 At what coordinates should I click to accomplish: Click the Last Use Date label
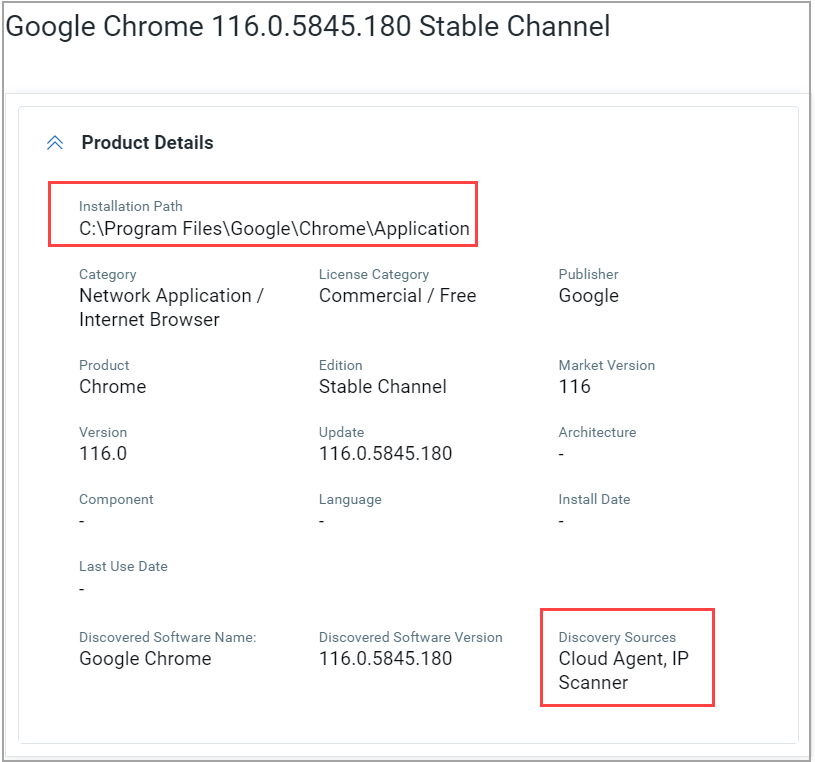click(x=123, y=566)
